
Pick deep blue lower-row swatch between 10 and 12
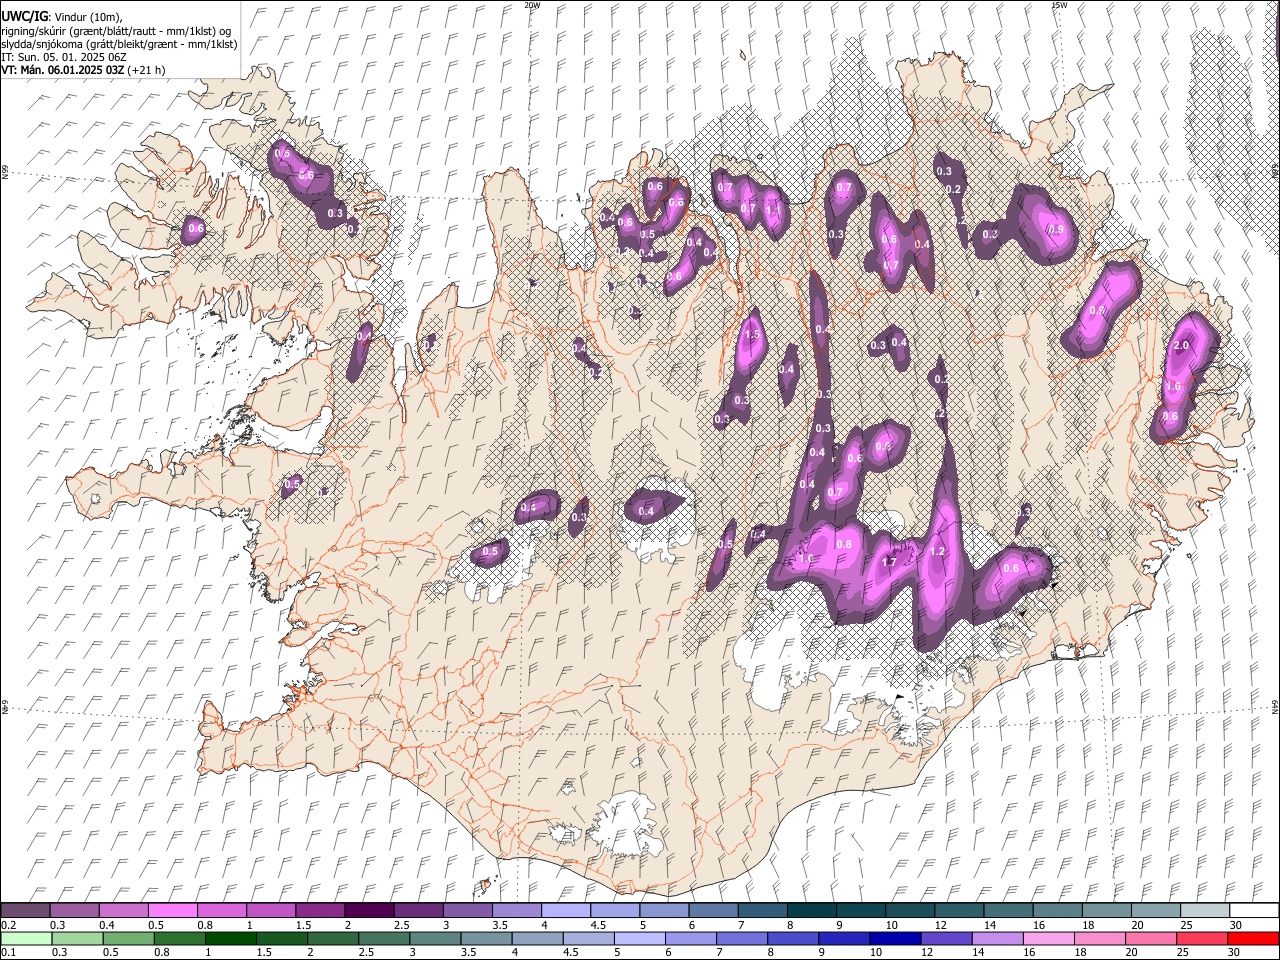click(895, 938)
